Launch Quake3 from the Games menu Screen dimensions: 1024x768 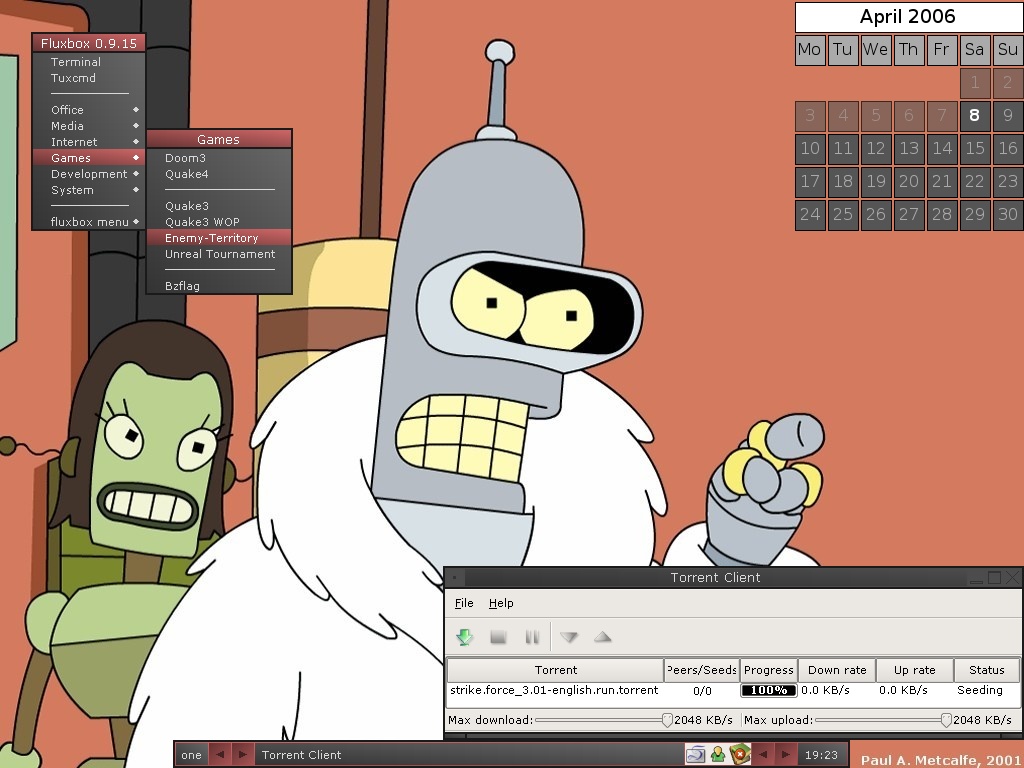[219, 206]
